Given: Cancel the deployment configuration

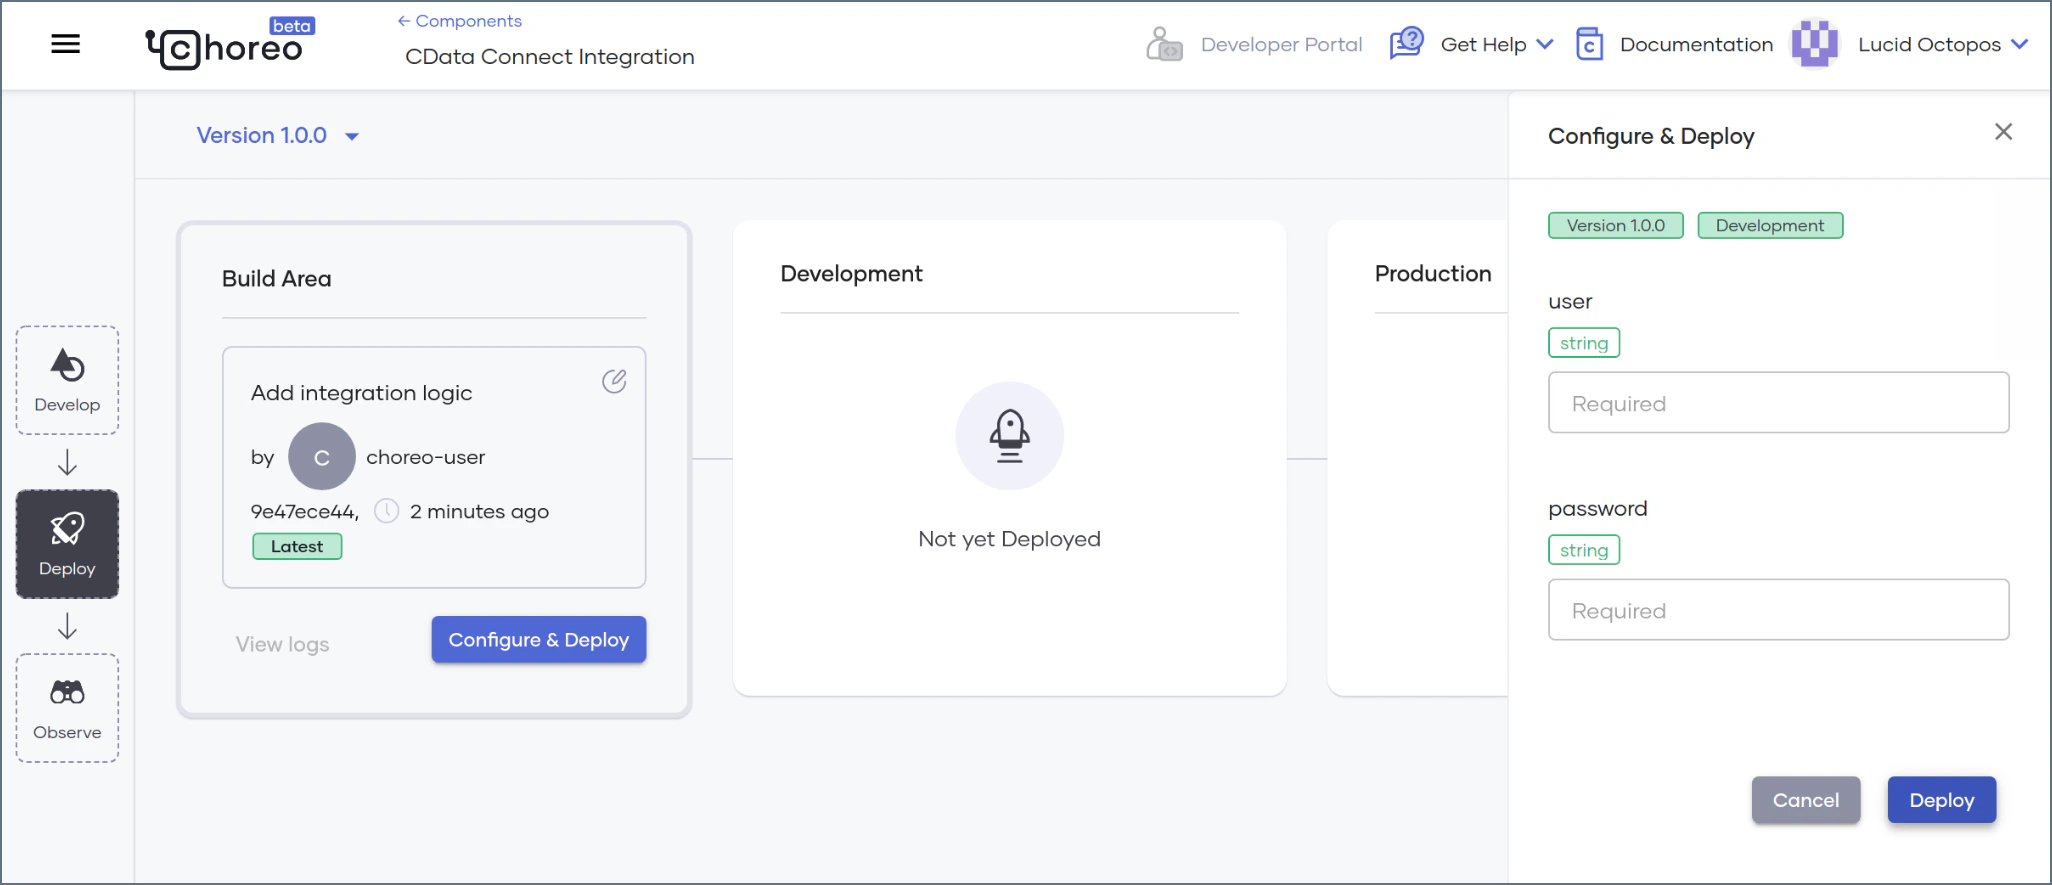Looking at the screenshot, I should [1806, 800].
